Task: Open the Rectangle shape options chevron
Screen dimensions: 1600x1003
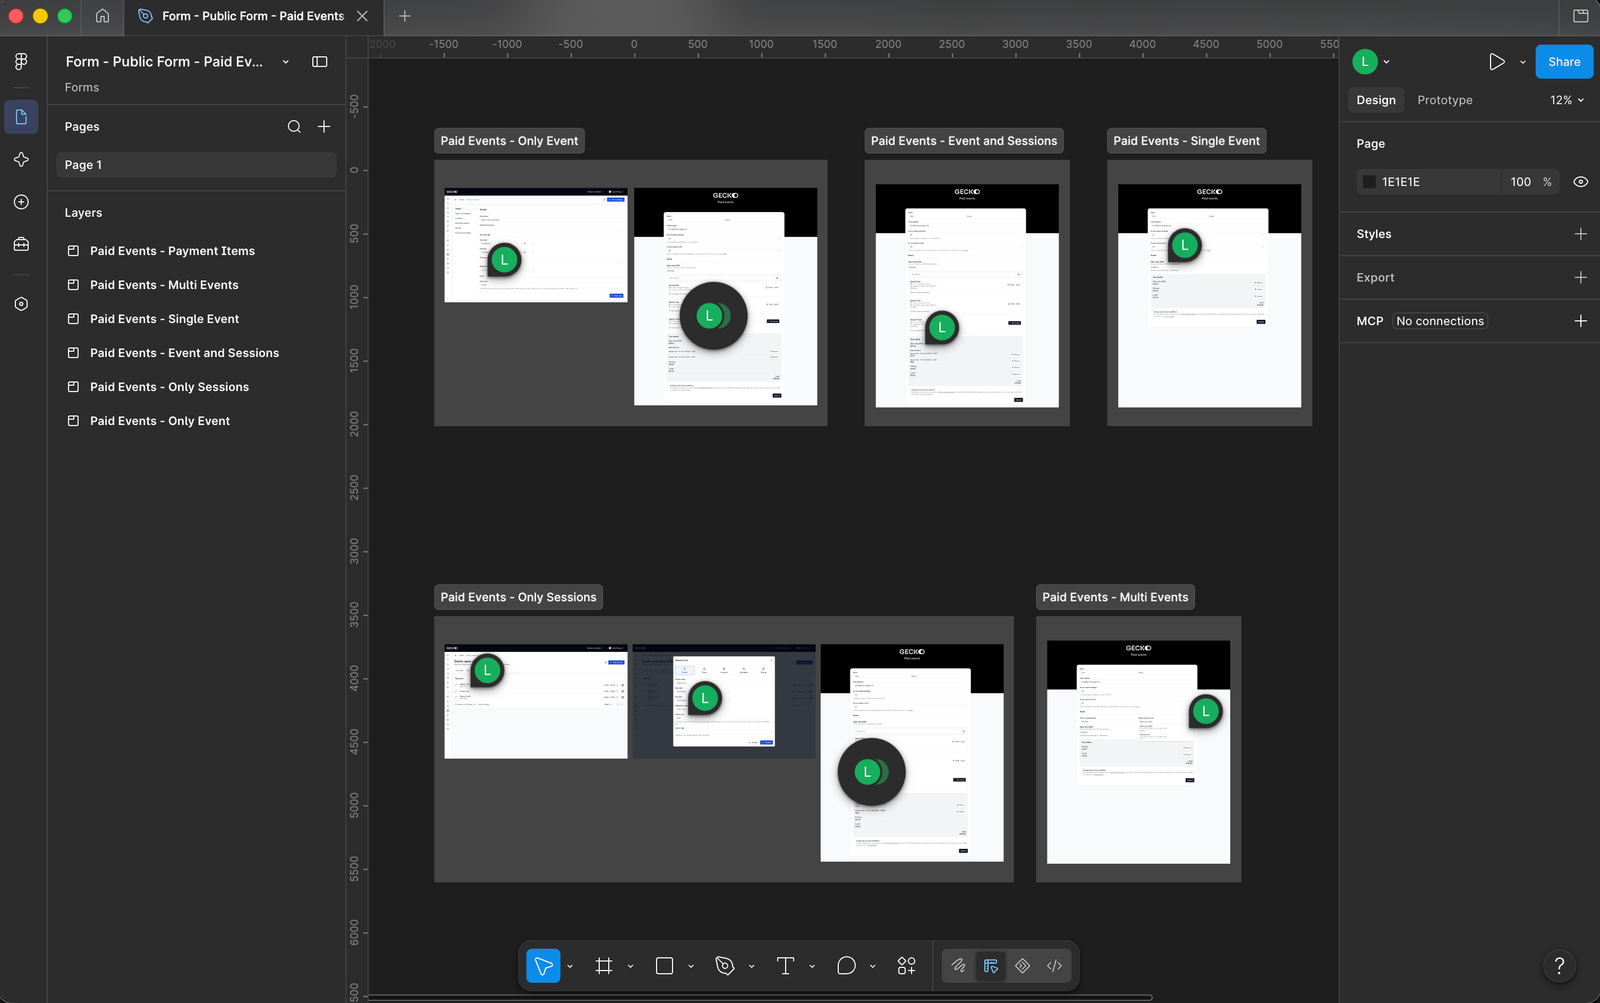Action: (691, 966)
